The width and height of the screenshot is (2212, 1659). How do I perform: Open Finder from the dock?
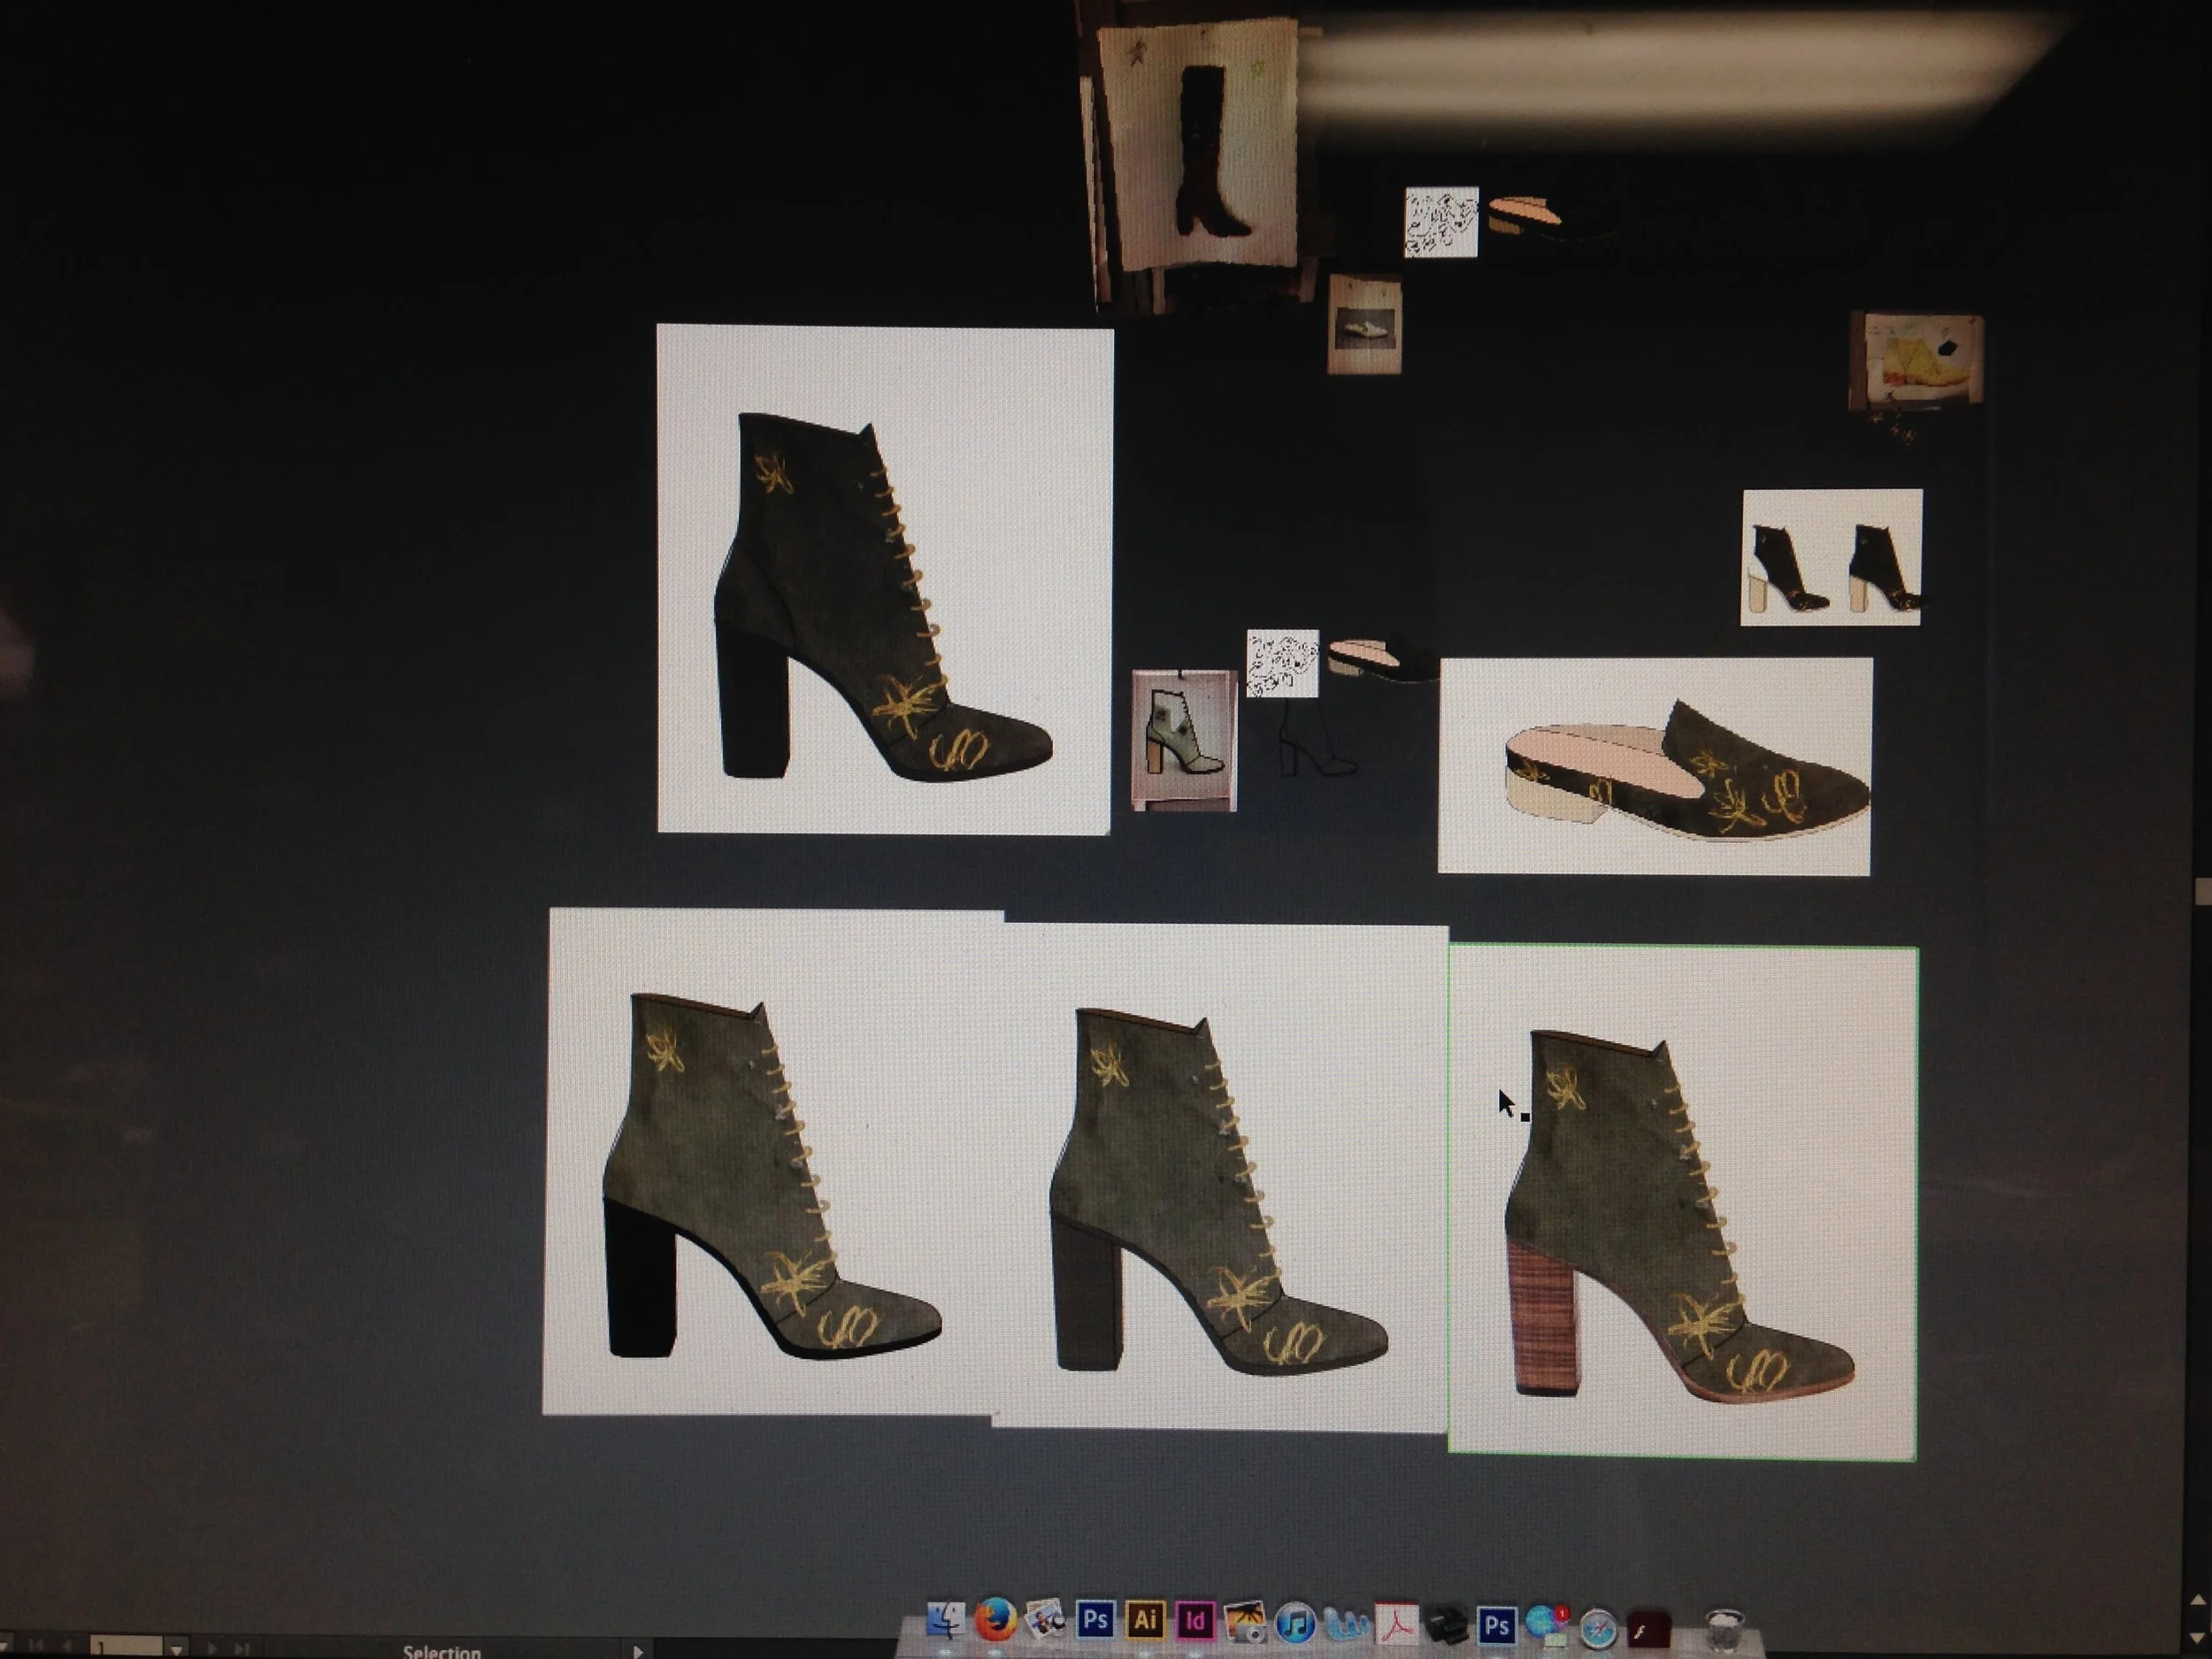(x=945, y=1621)
